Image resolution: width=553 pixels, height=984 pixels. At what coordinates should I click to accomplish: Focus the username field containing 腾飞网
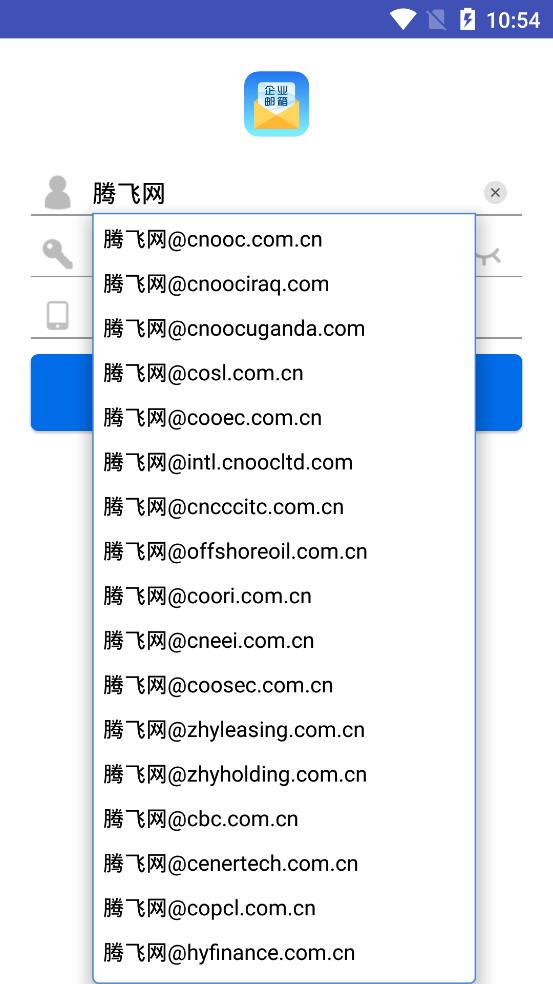pyautogui.click(x=286, y=193)
